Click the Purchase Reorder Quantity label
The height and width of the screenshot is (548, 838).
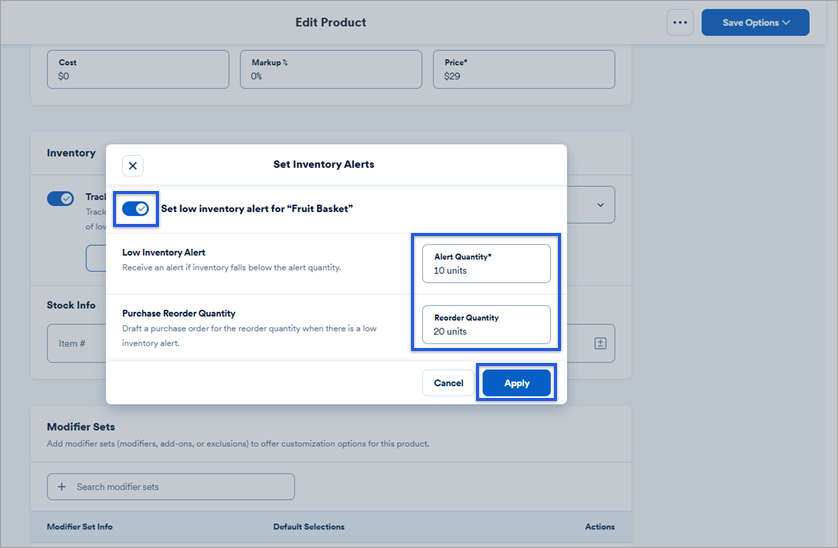pyautogui.click(x=179, y=313)
